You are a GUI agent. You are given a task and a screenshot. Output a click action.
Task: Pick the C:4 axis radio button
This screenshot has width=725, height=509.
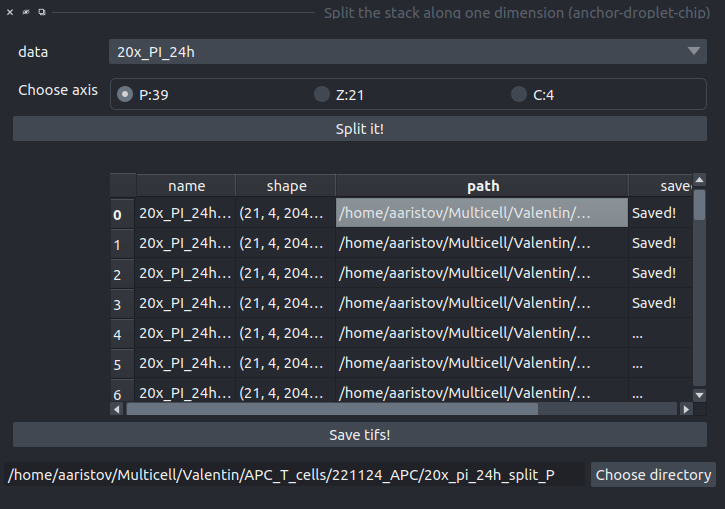pos(518,95)
